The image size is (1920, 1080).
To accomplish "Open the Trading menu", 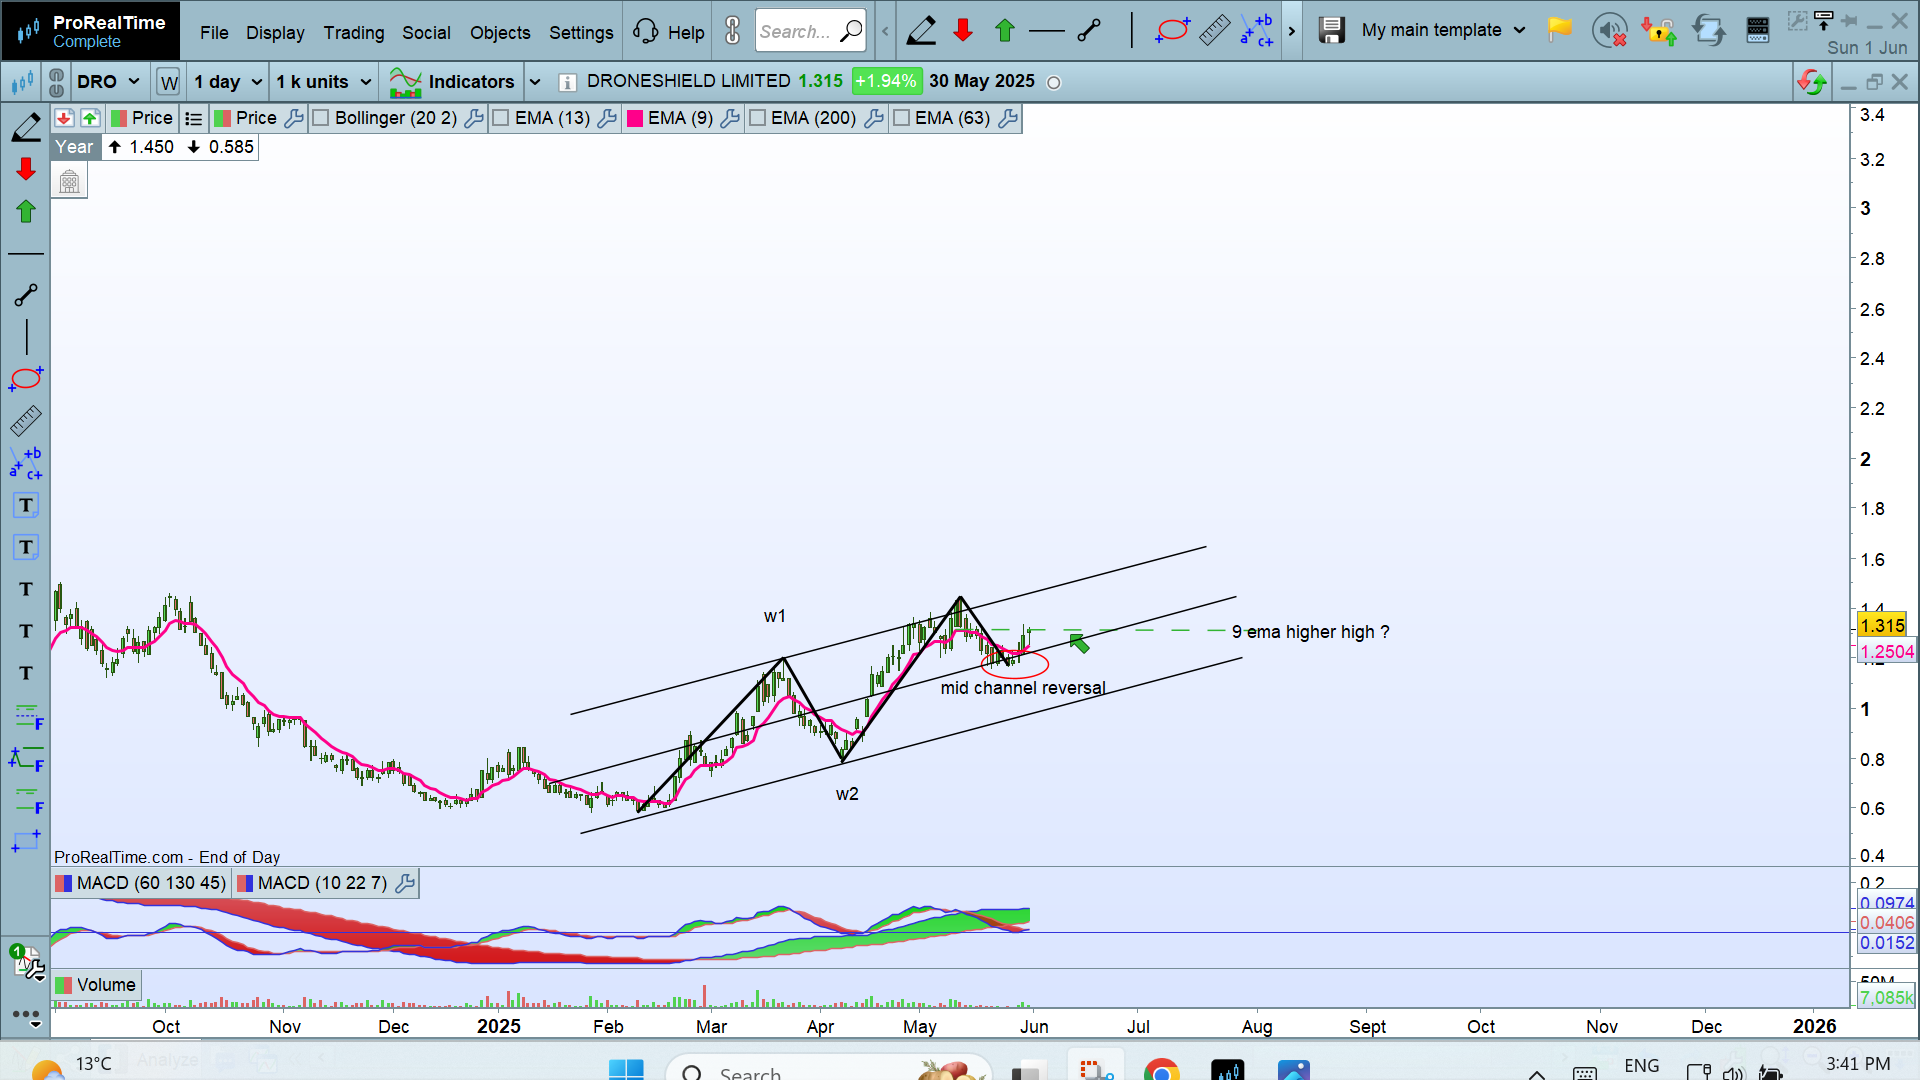I will pos(354,32).
